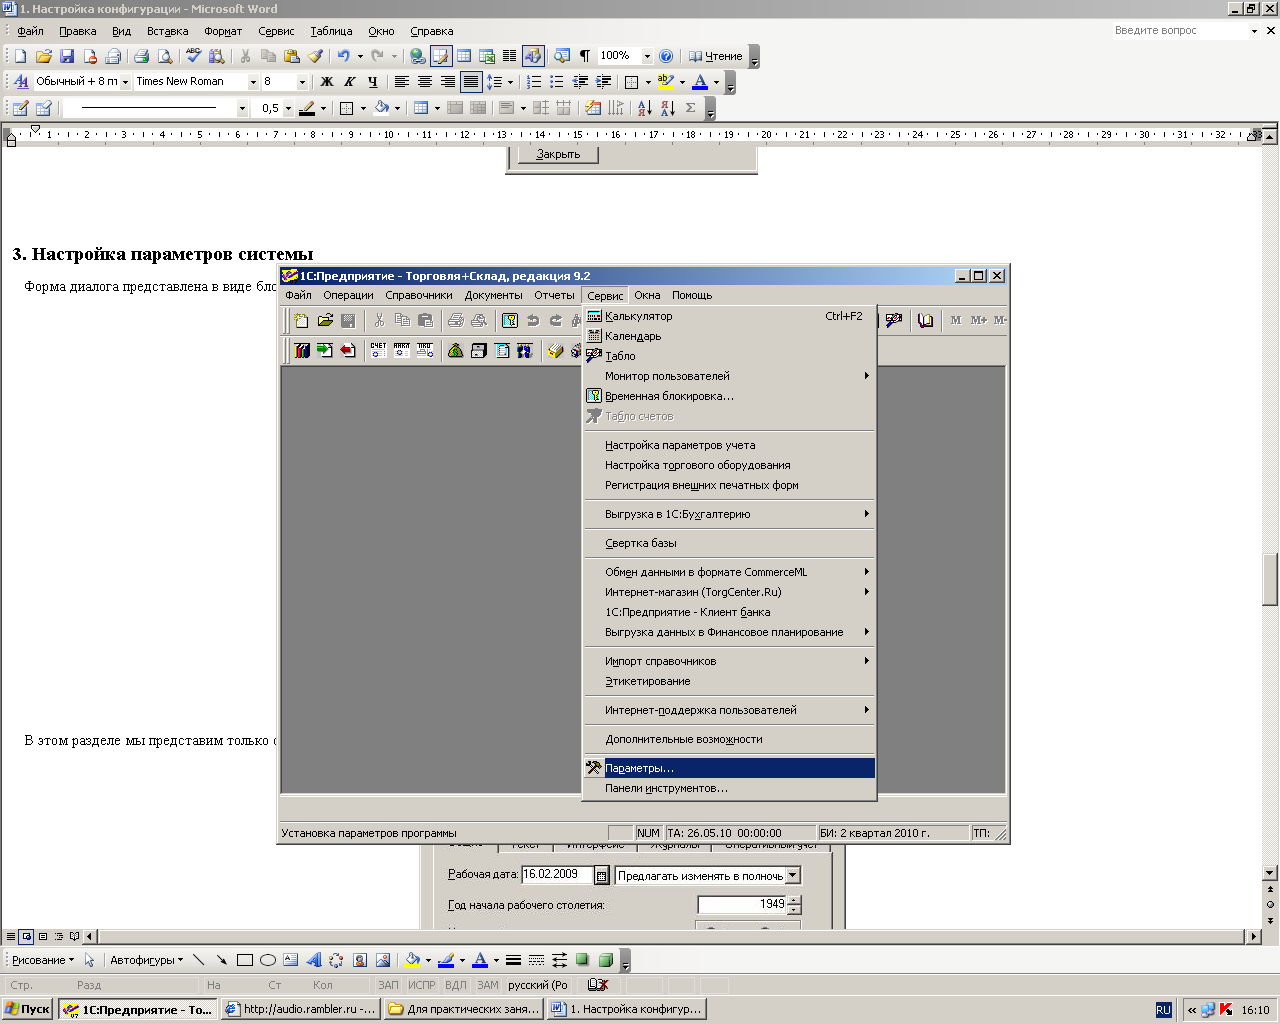Image resolution: width=1280 pixels, height=1024 pixels.
Task: Expand Интернет-поддержка пользователей submenu
Action: click(728, 710)
